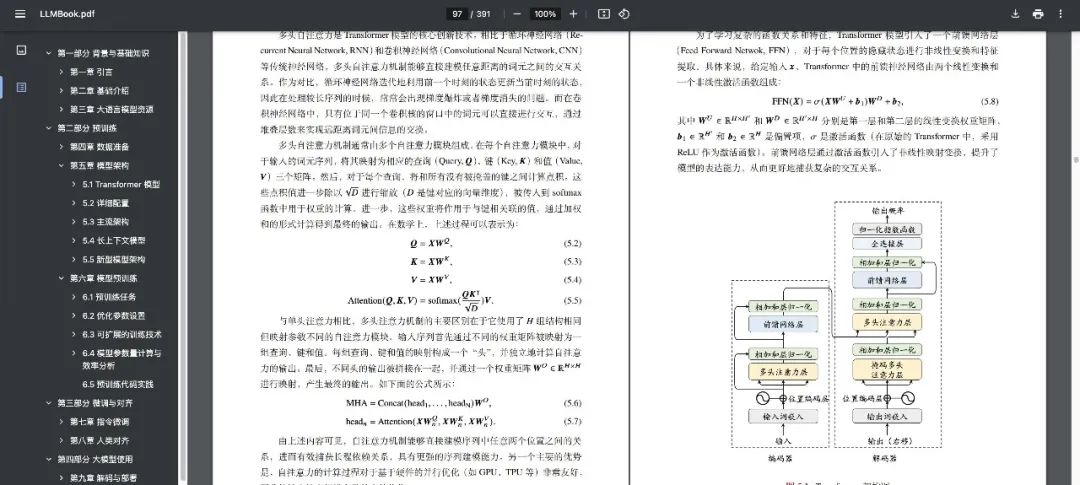Rotate the document counterclockwise
Image resolution: width=1080 pixels, height=485 pixels.
(624, 14)
